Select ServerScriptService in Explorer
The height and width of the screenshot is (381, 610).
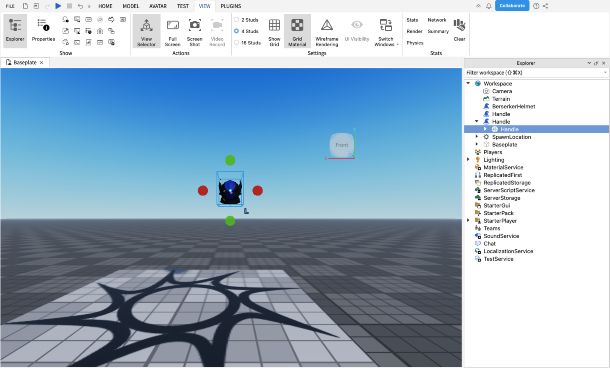coord(509,190)
